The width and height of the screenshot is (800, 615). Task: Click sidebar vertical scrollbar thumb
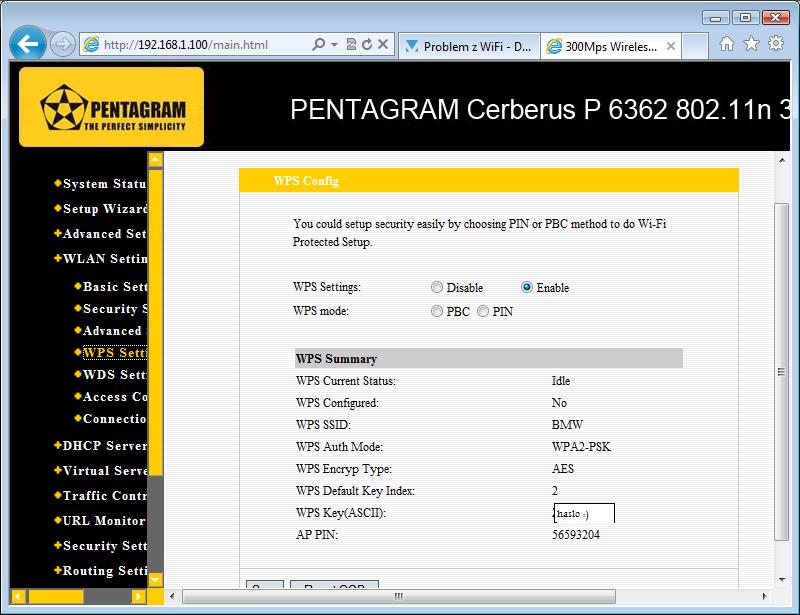(x=156, y=323)
